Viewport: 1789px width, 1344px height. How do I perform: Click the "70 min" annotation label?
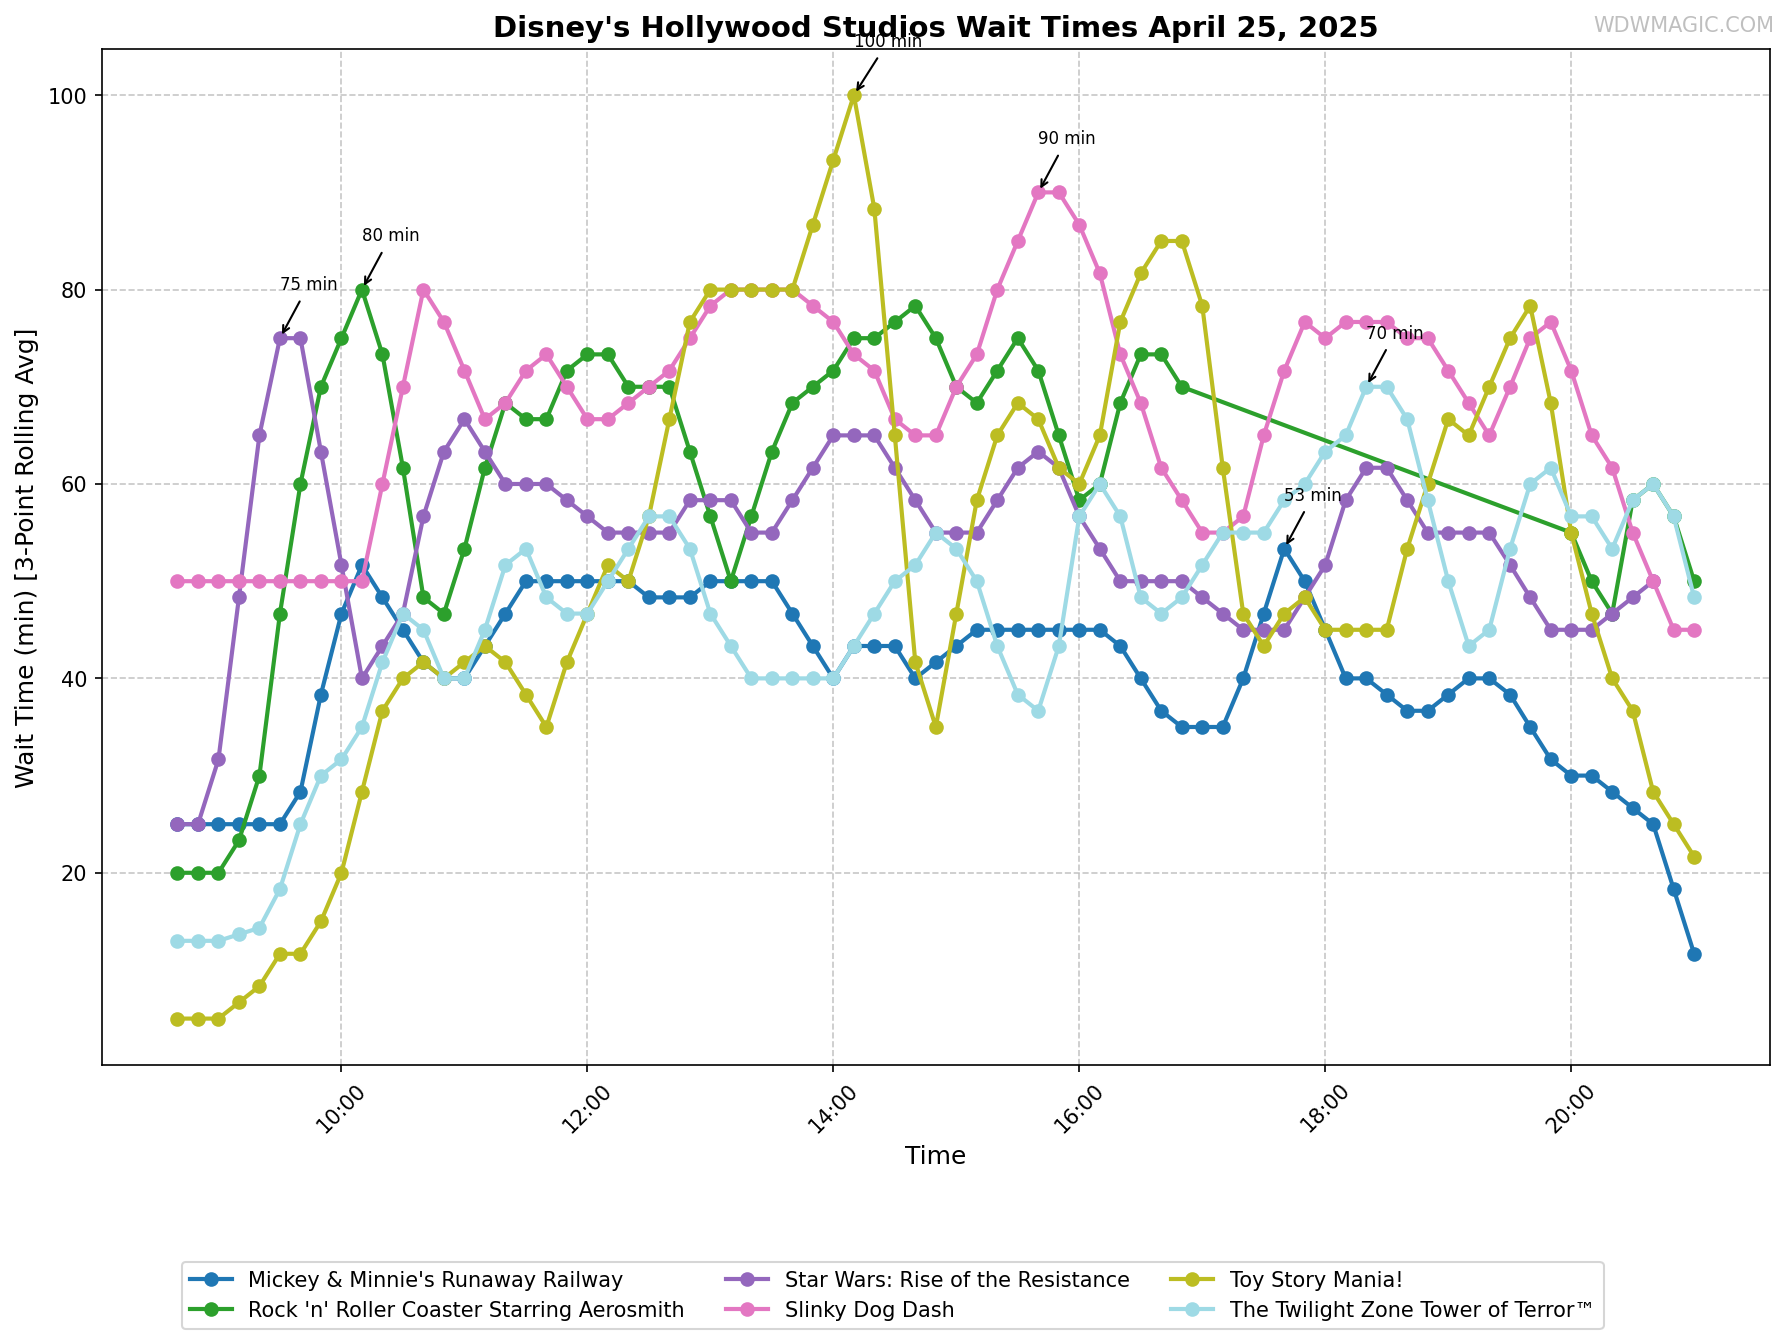point(1394,333)
